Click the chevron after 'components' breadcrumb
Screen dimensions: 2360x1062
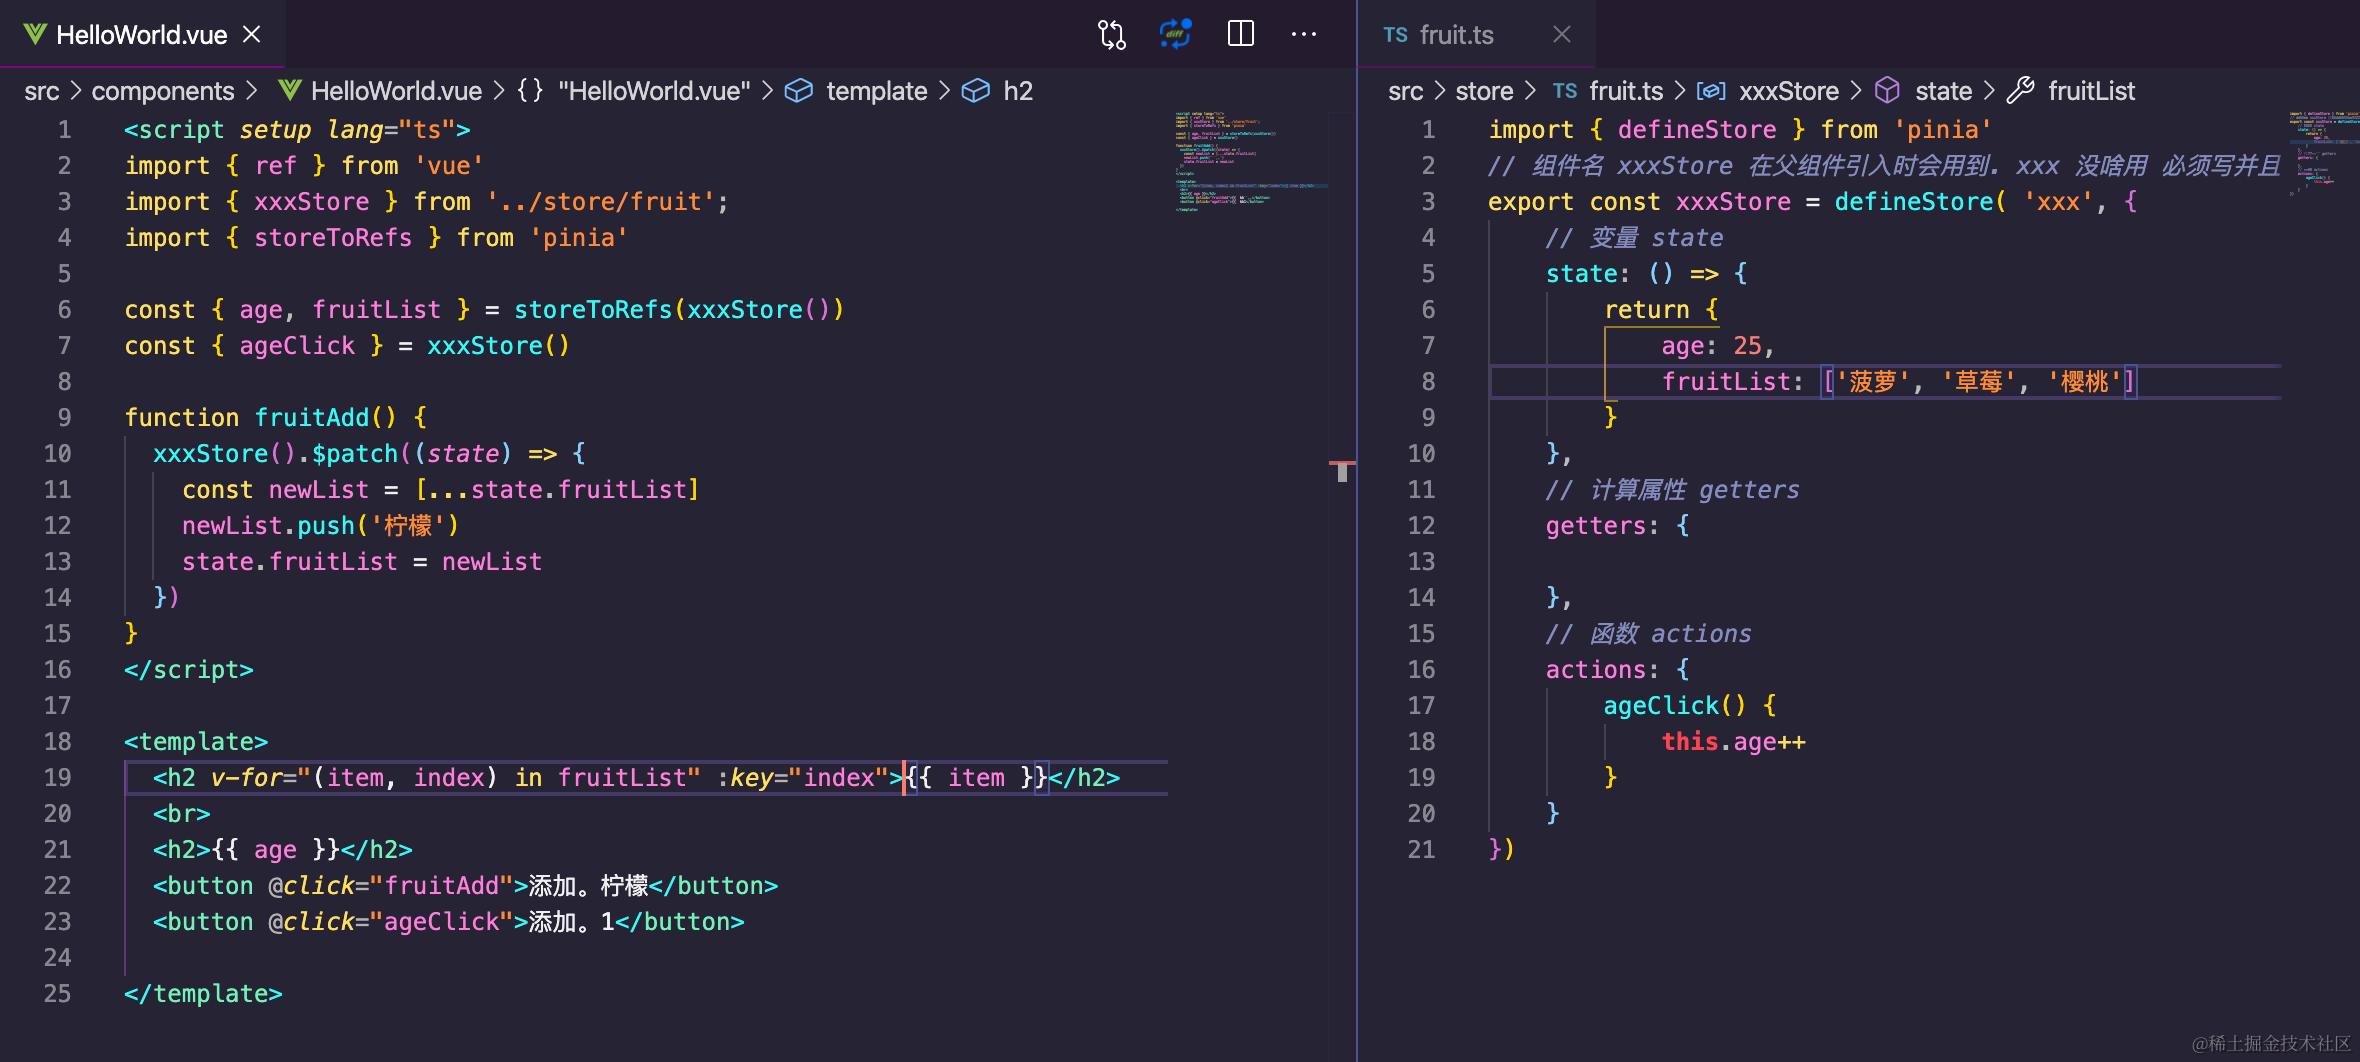(x=251, y=91)
